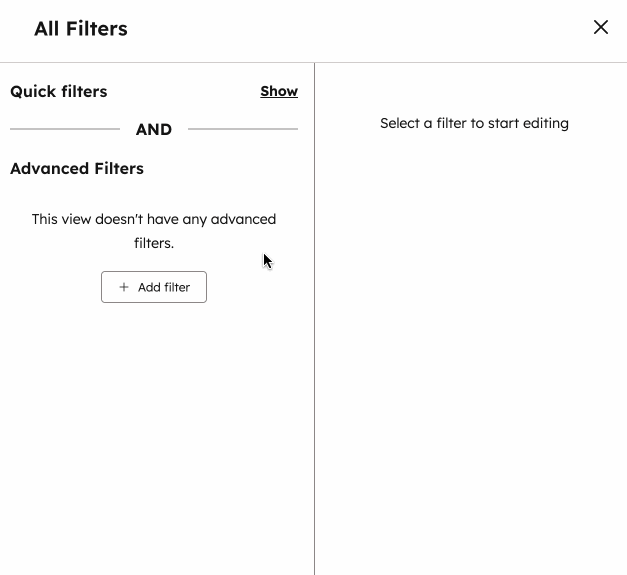Click empty area of right editing pane
The height and width of the screenshot is (575, 627).
470,350
